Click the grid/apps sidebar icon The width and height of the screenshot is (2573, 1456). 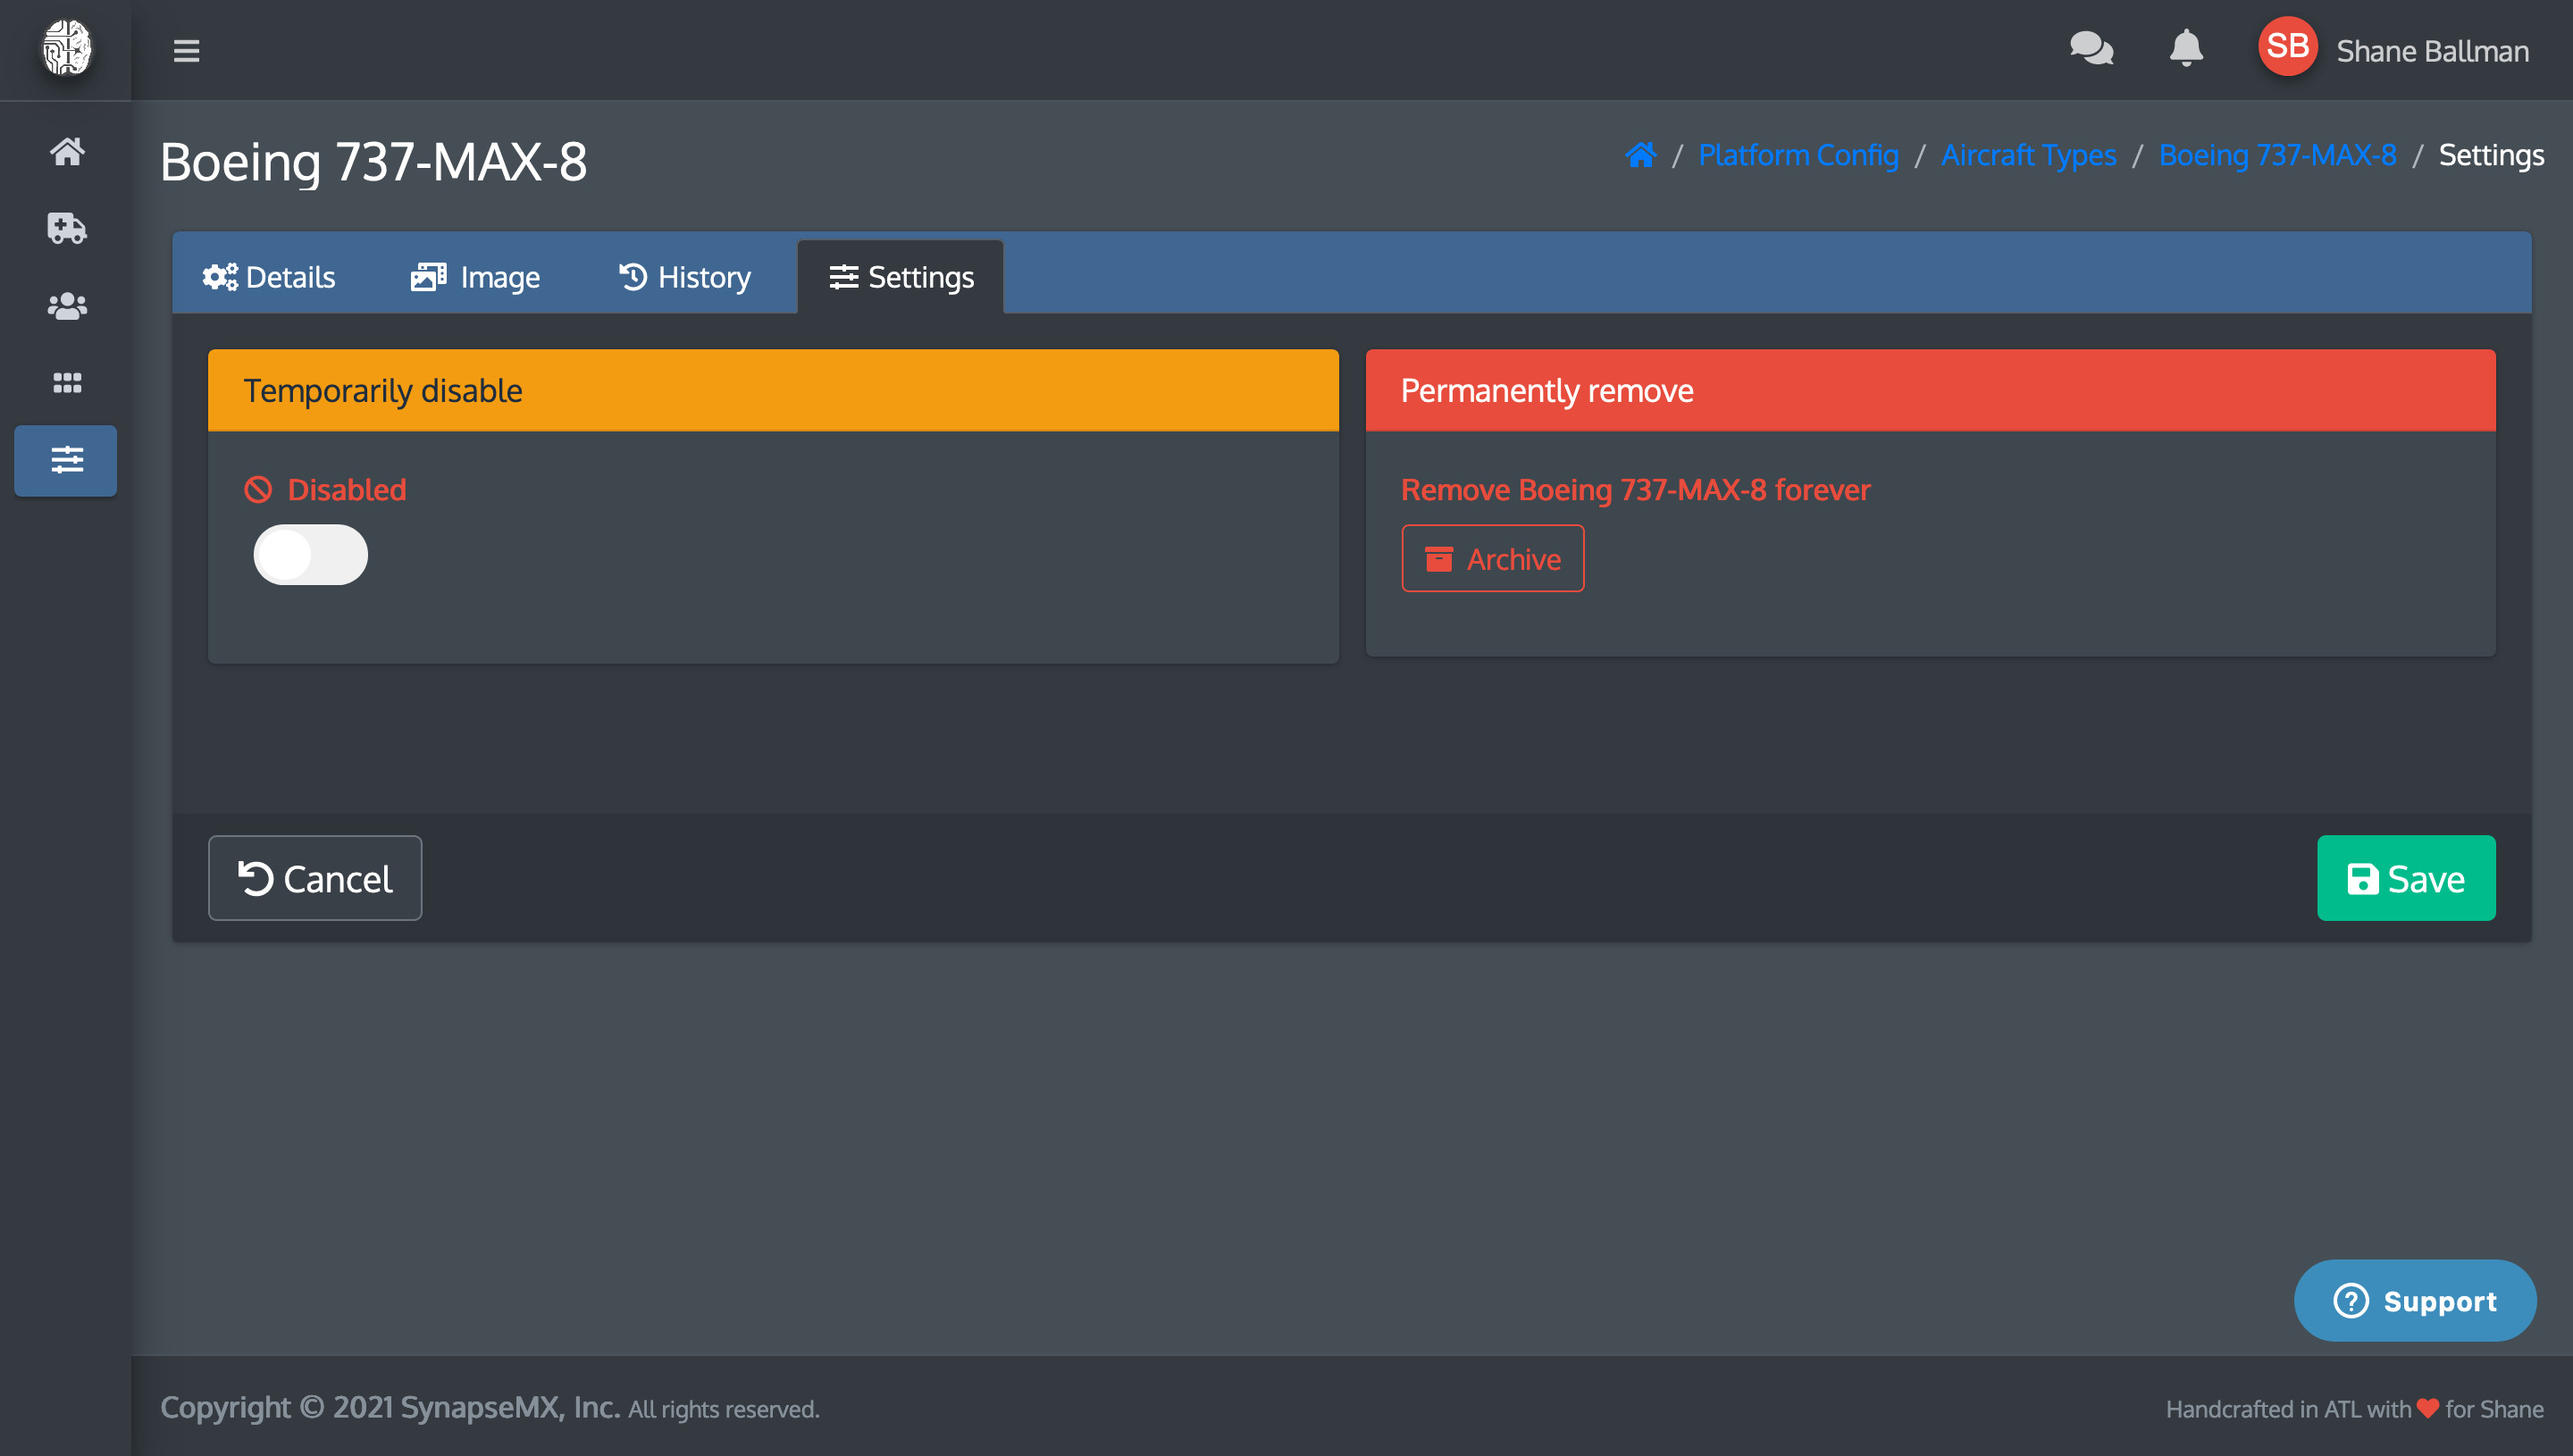point(65,383)
